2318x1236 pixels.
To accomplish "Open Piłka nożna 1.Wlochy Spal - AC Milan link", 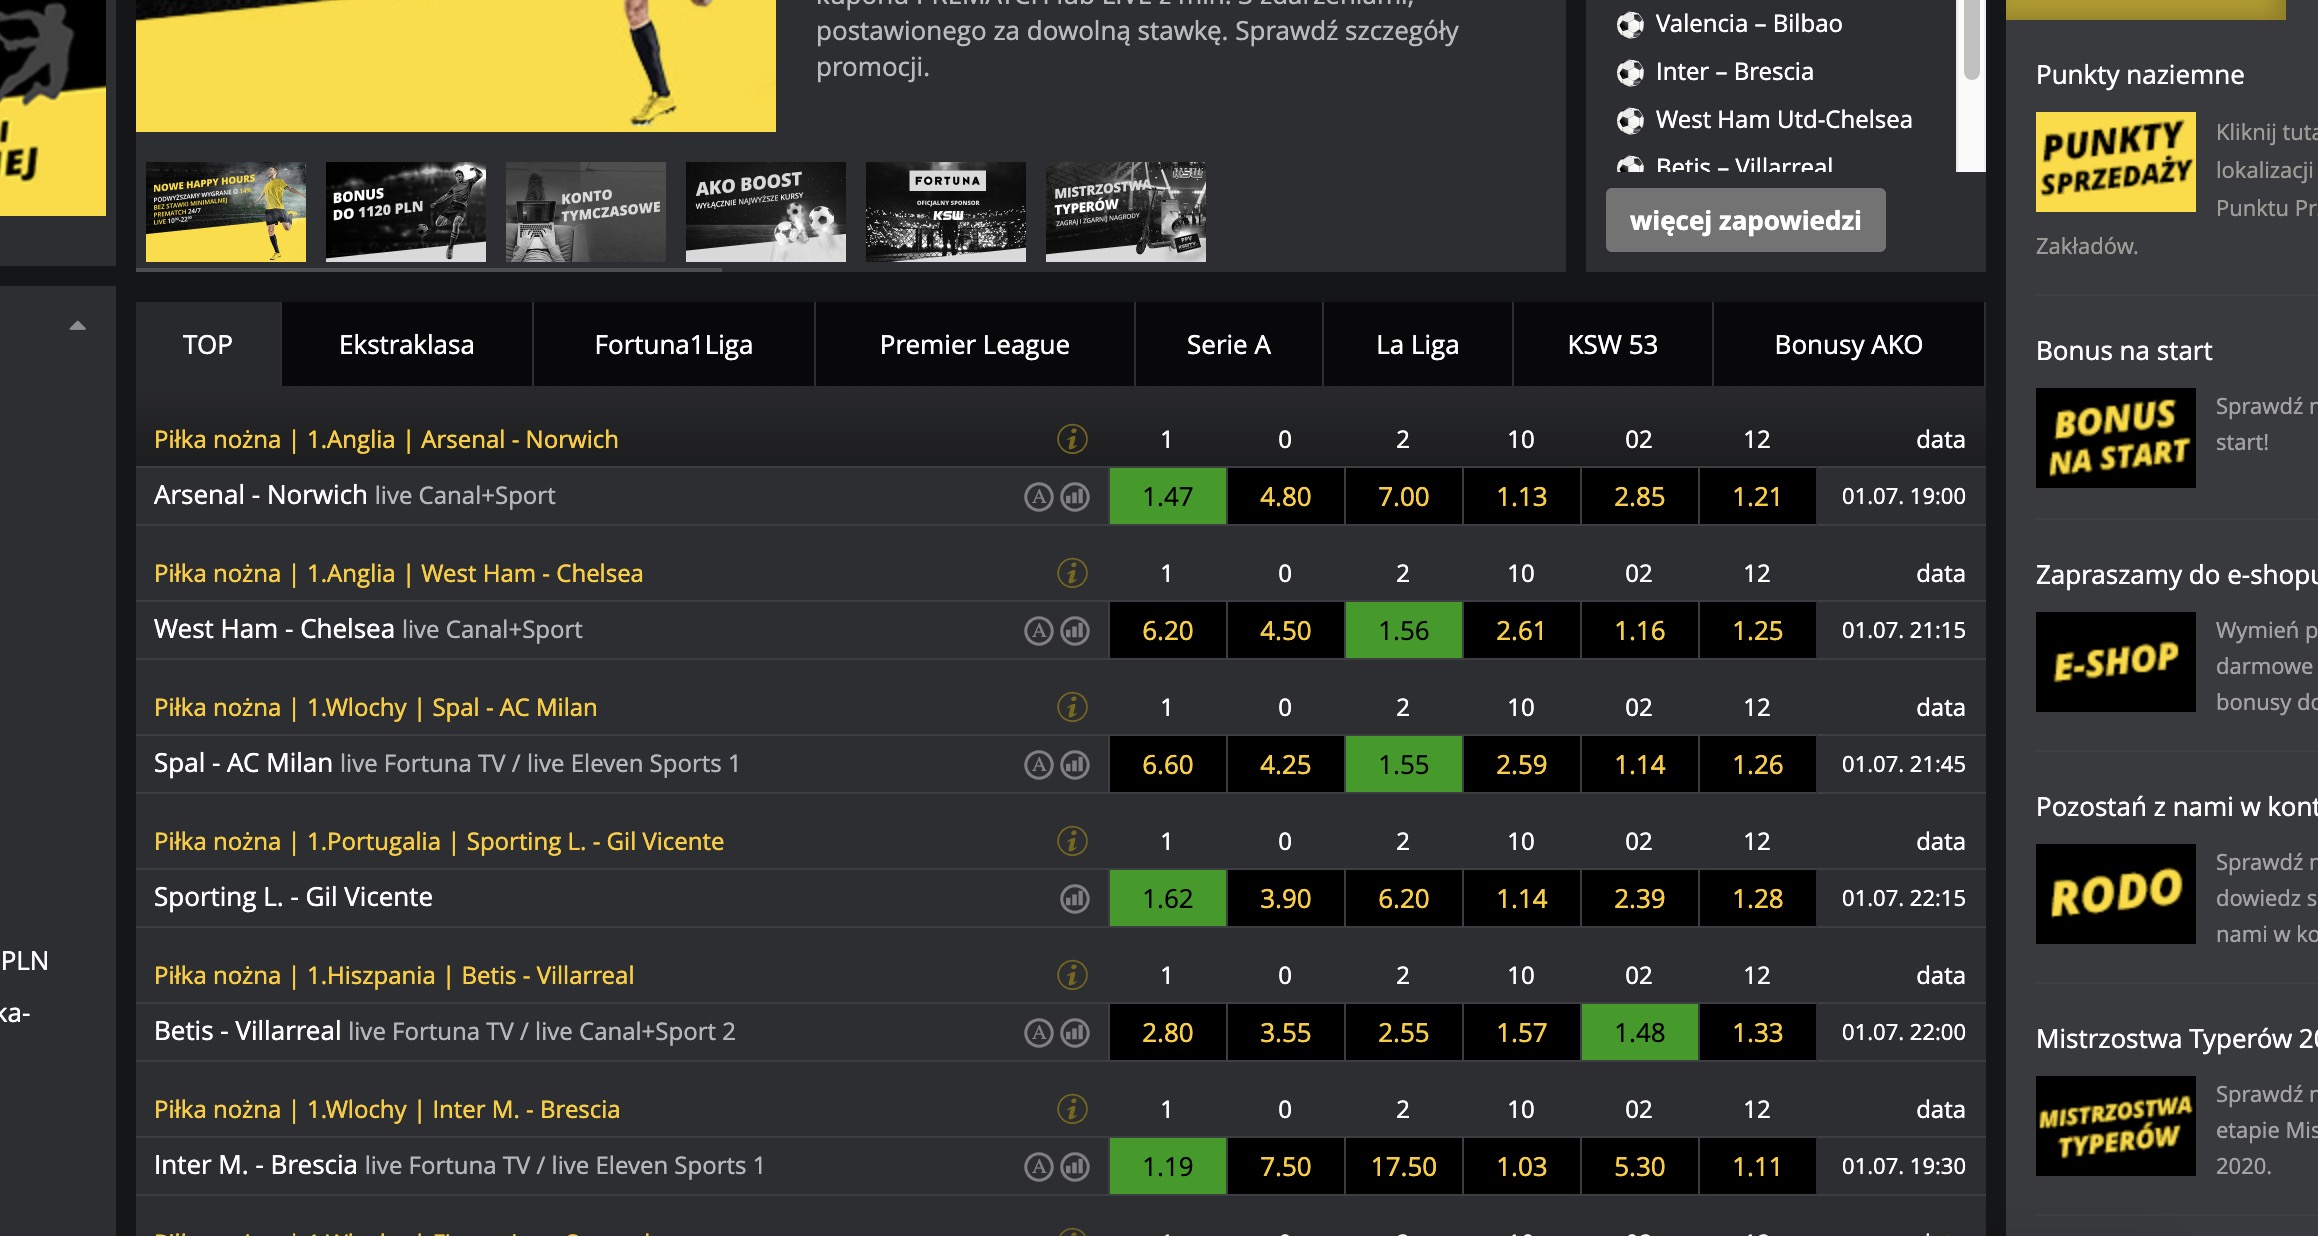I will point(375,707).
